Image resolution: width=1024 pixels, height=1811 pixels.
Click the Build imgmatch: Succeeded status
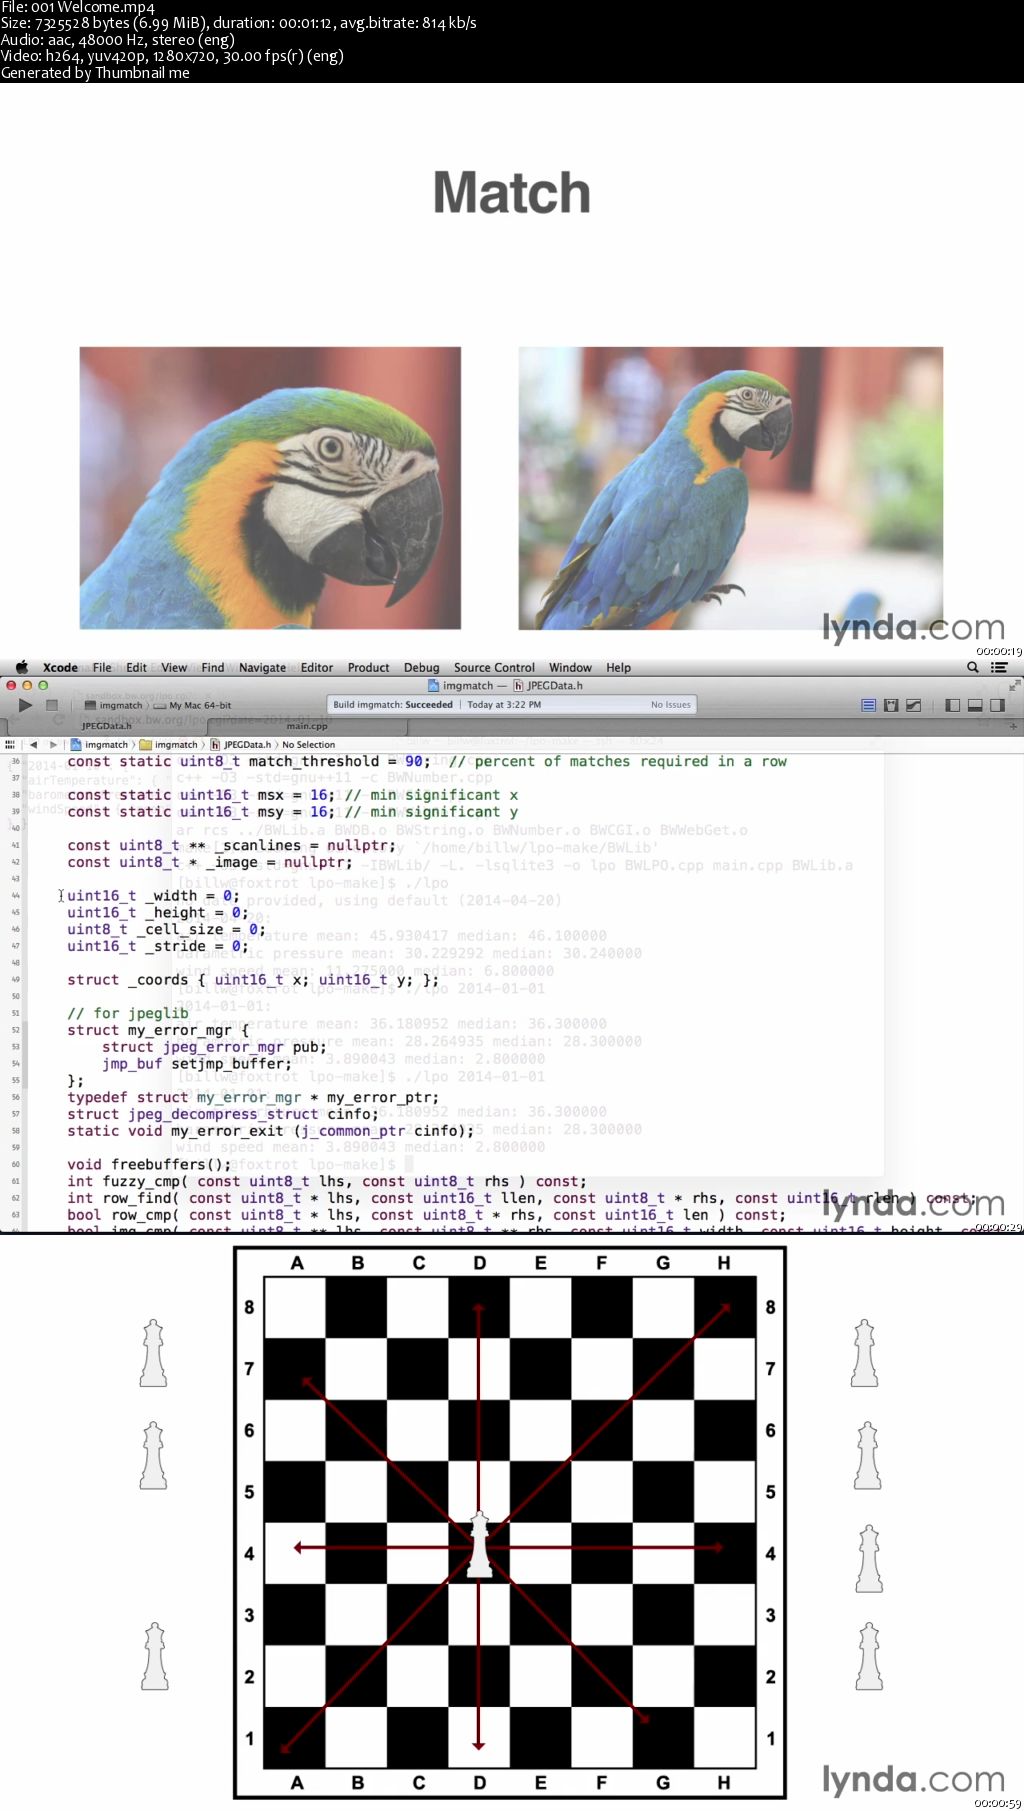(x=393, y=705)
